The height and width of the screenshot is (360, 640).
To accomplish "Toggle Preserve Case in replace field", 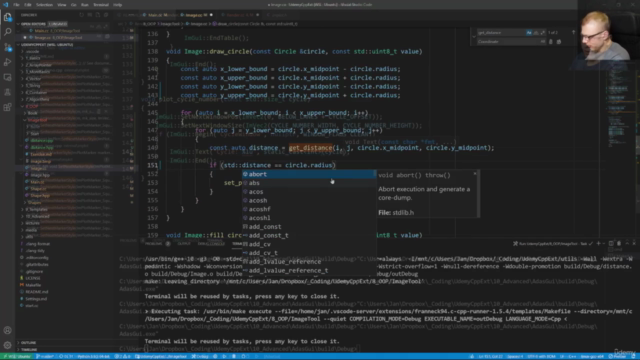I will click(542, 42).
